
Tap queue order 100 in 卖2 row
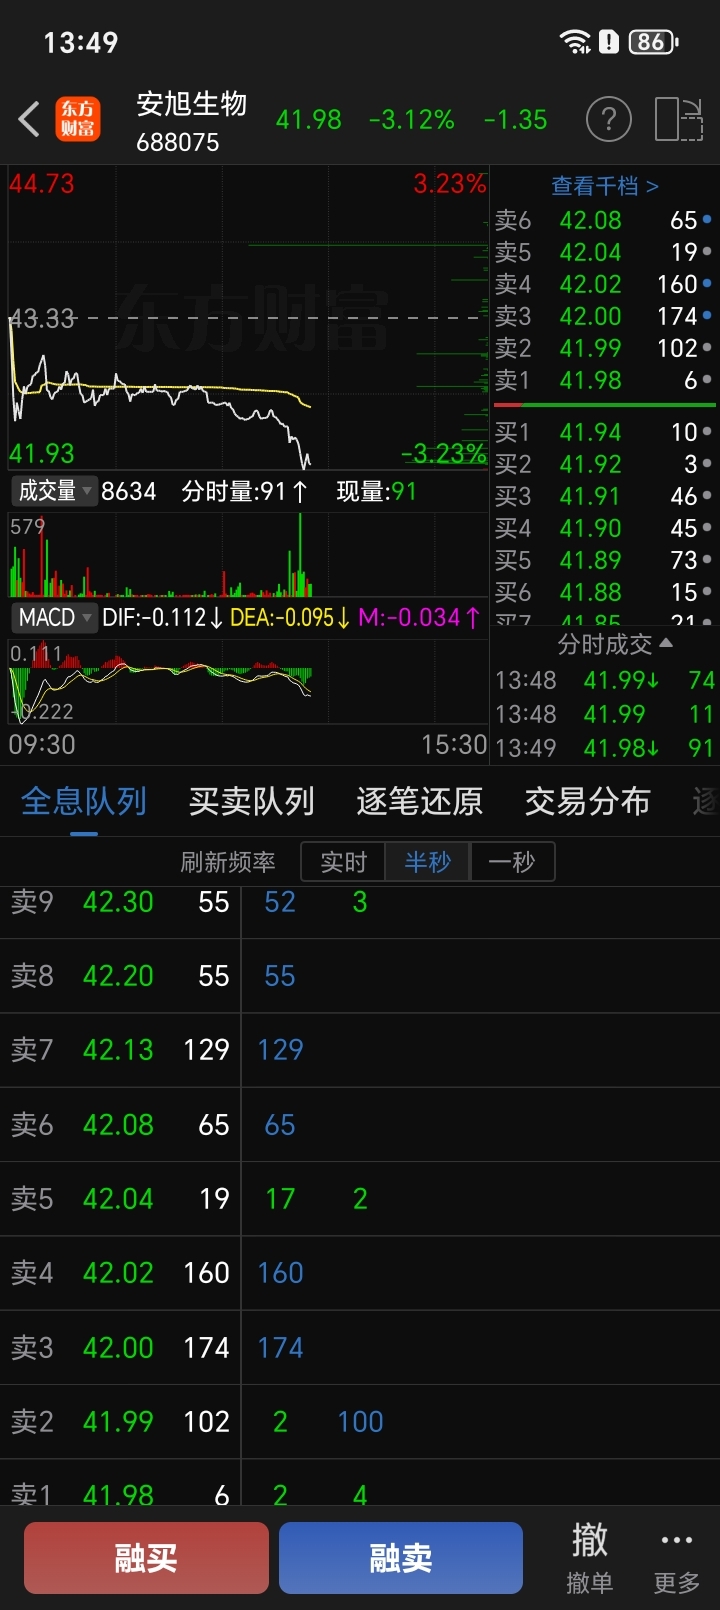click(360, 1422)
